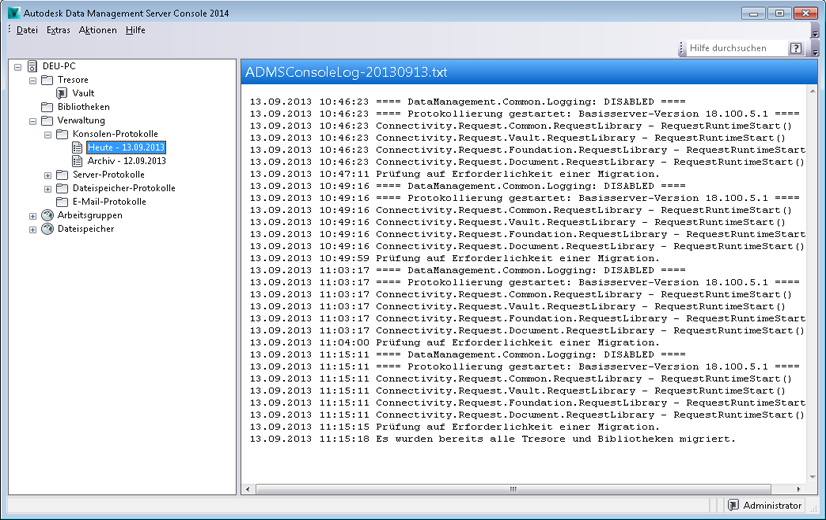
Task: Collapse the DEU-PC root node
Action: pos(17,67)
